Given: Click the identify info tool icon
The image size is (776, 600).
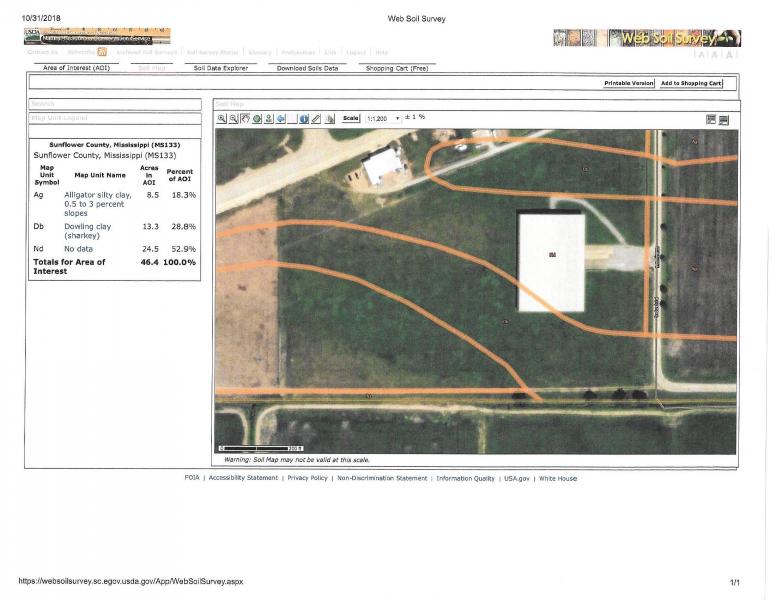Looking at the screenshot, I should click(304, 118).
